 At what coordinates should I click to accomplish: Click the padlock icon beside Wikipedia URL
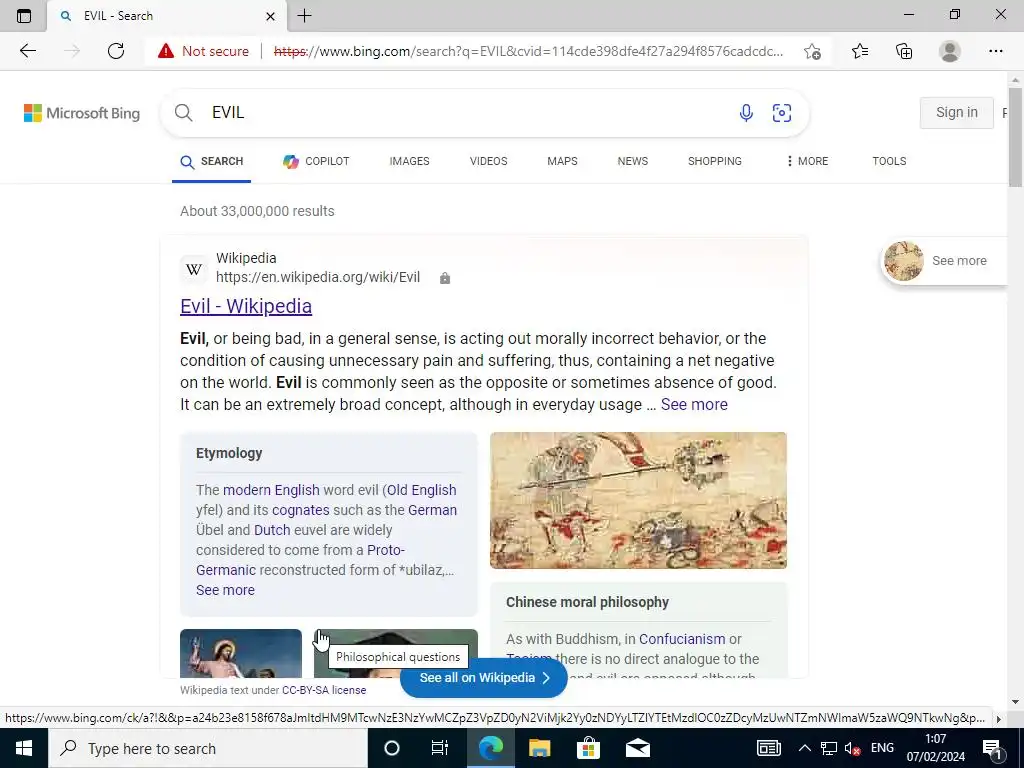(x=445, y=278)
